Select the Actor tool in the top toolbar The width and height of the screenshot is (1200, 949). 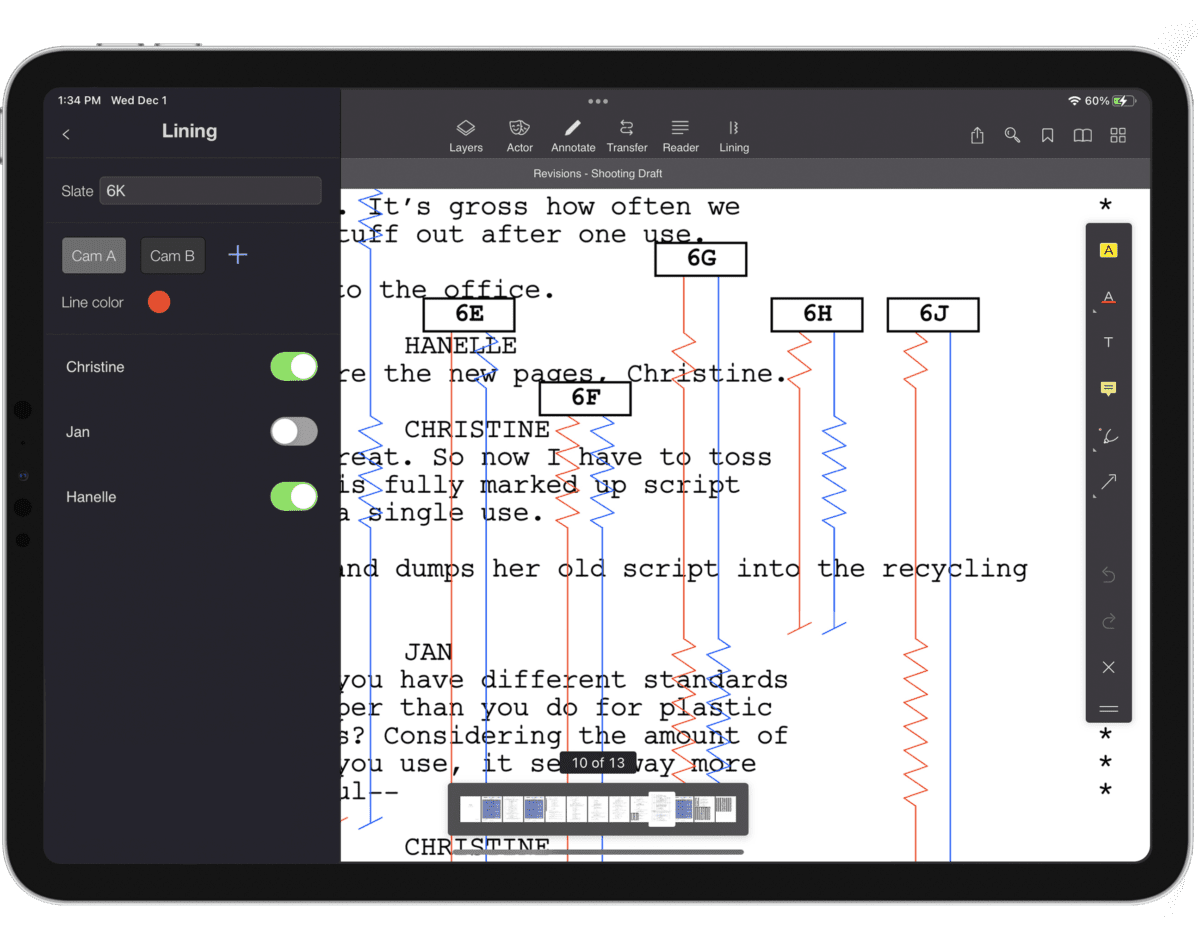[519, 135]
